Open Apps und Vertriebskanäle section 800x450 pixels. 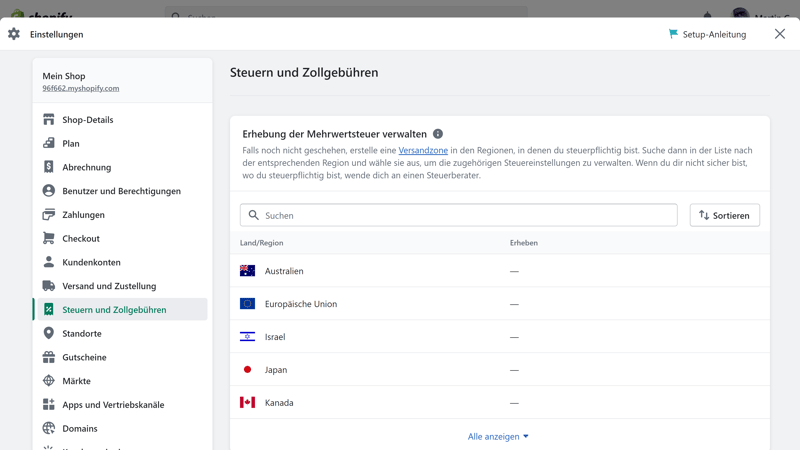click(x=113, y=405)
